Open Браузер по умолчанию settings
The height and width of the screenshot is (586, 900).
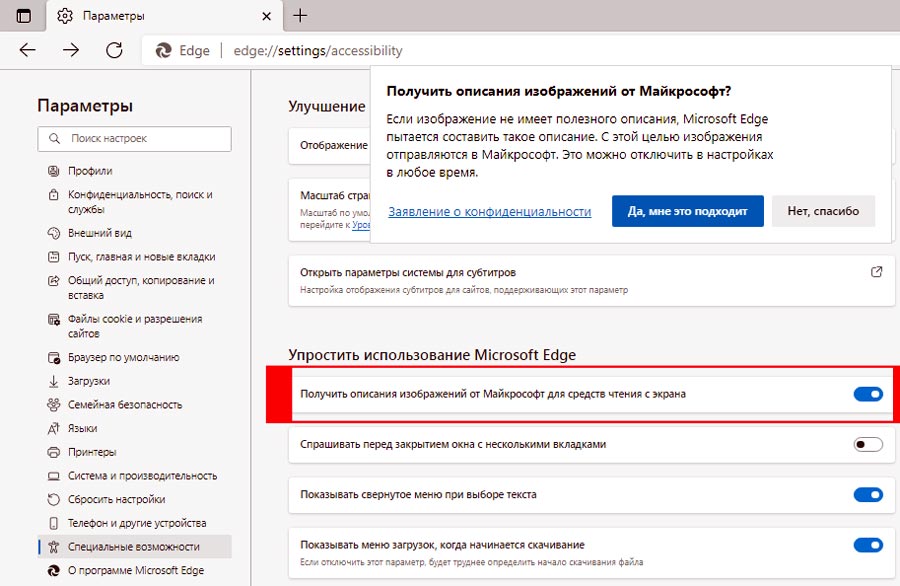pos(123,358)
